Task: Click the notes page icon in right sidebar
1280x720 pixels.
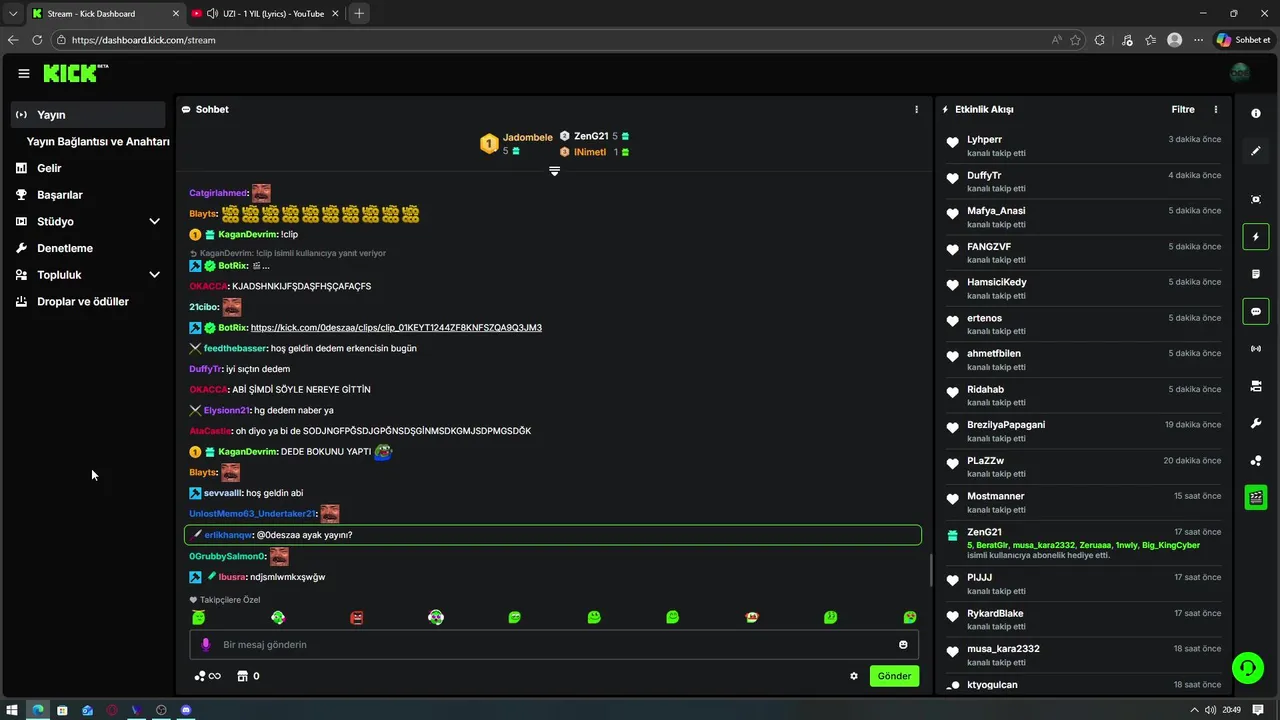Action: click(x=1256, y=274)
